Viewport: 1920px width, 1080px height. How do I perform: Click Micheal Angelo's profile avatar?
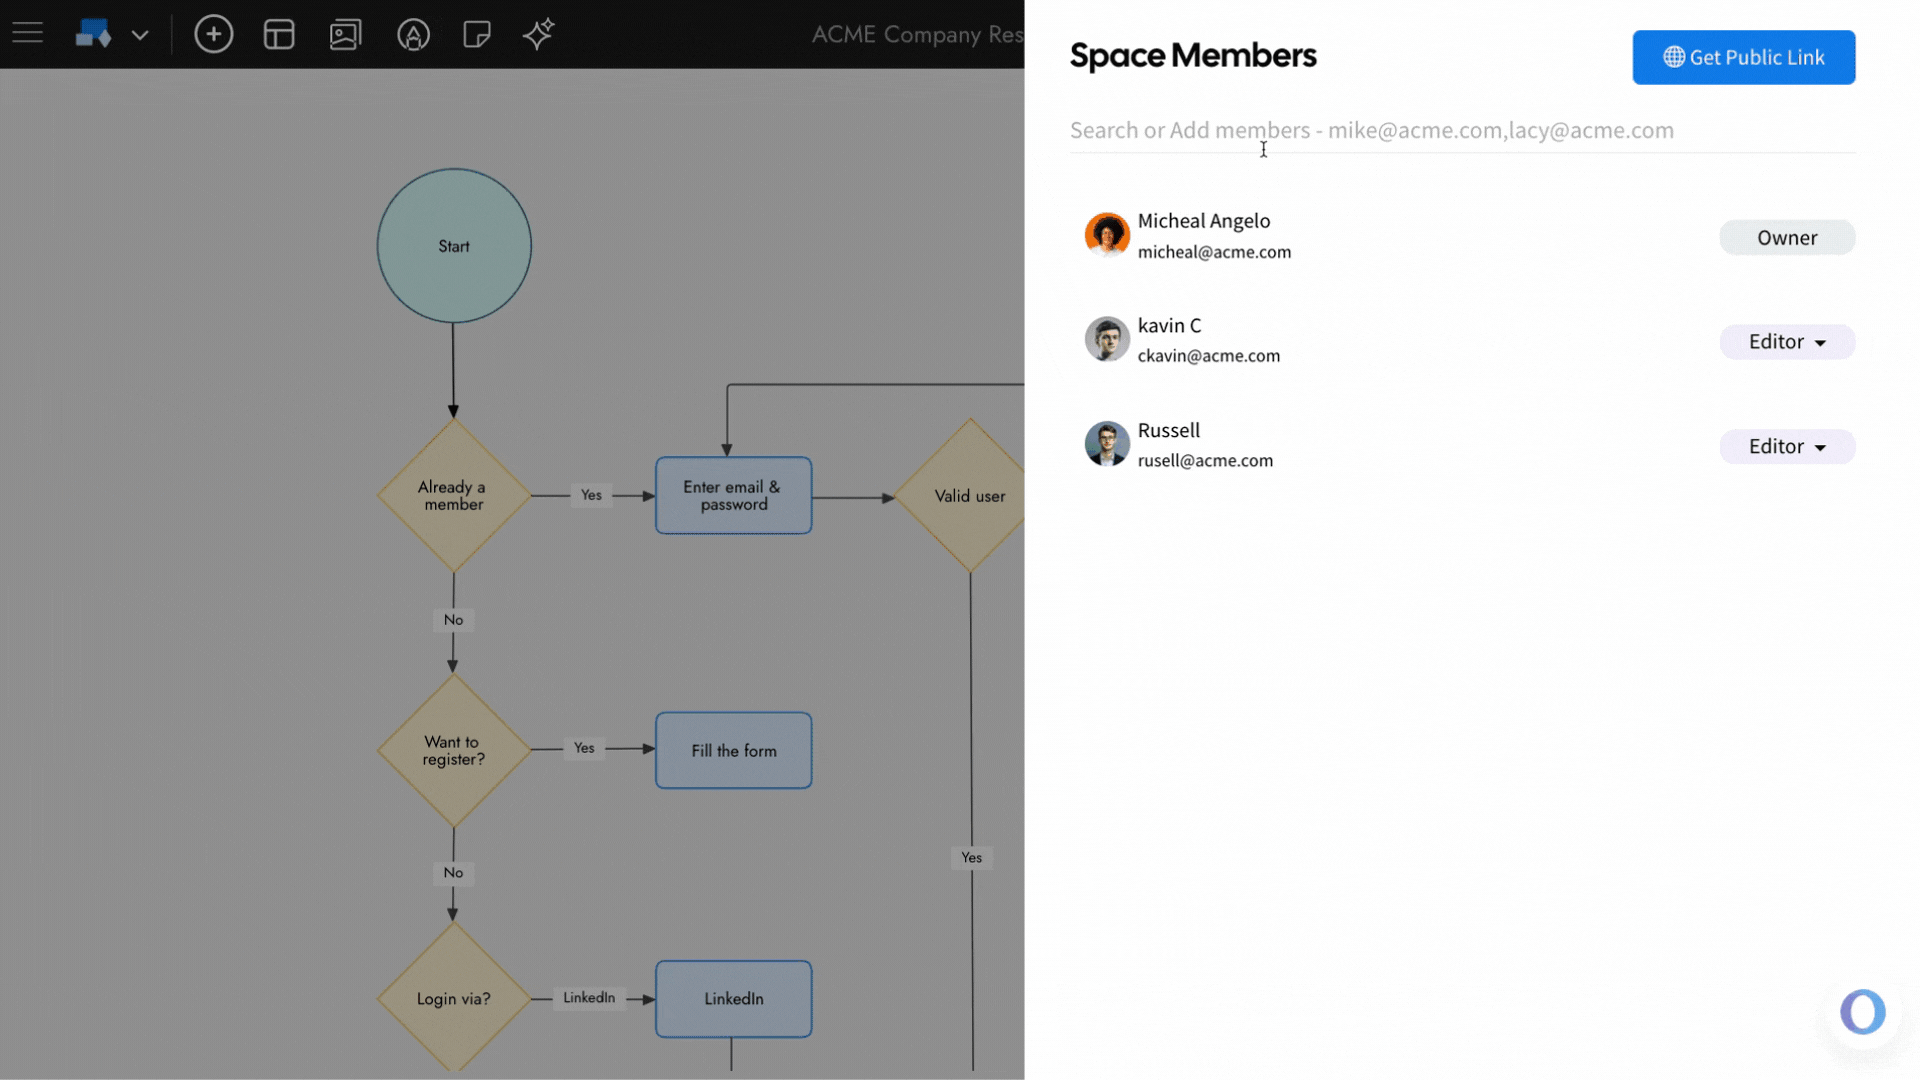1107,234
